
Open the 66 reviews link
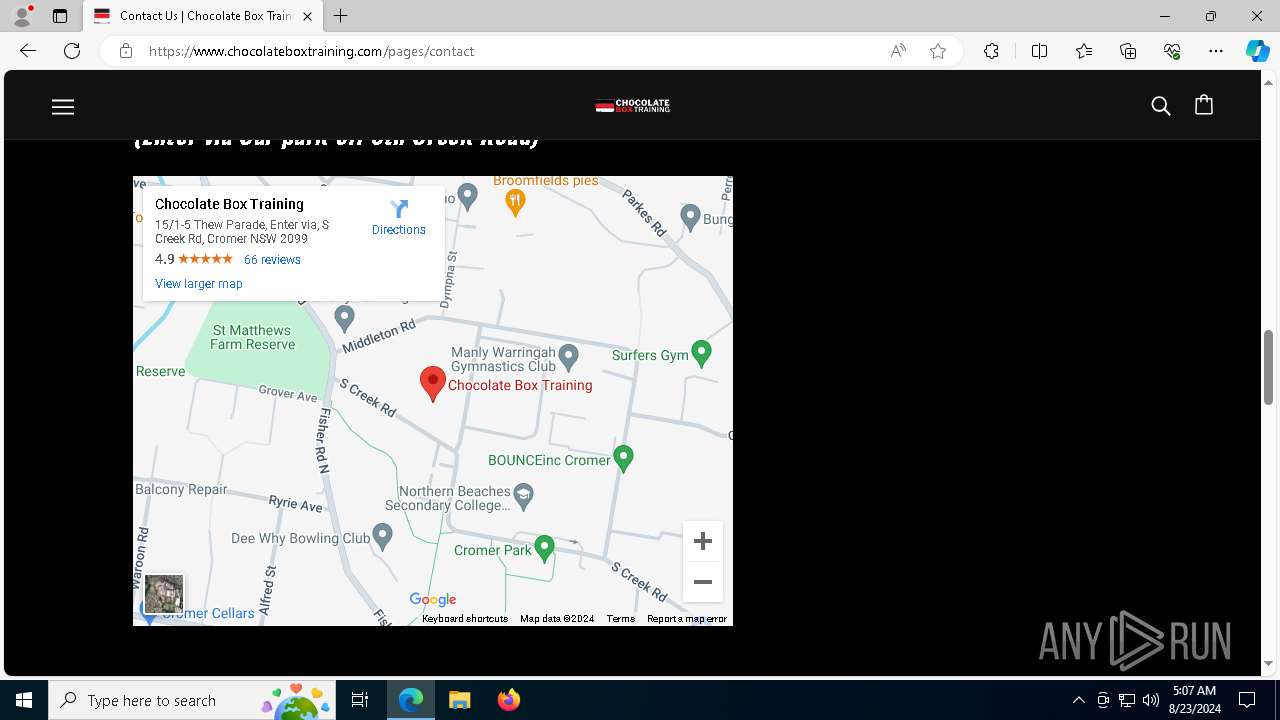272,260
